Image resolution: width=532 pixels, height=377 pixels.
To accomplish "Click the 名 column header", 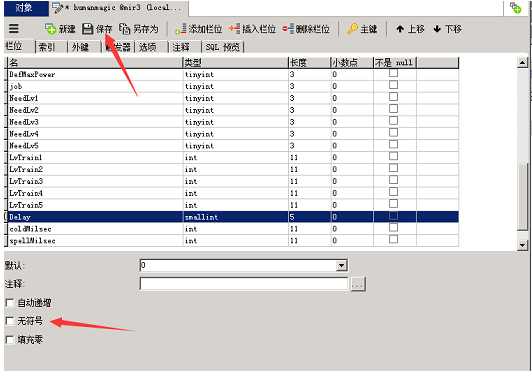I will click(x=95, y=62).
